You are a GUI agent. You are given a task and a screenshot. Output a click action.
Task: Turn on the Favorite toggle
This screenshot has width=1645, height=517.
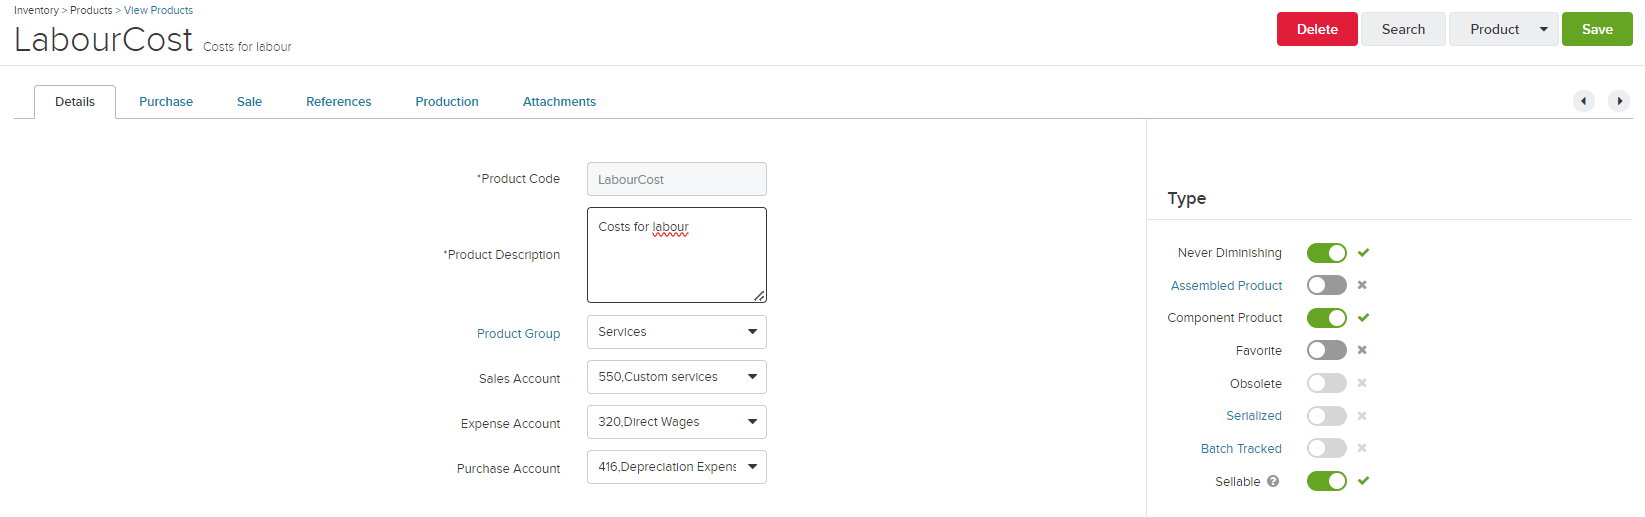1327,350
